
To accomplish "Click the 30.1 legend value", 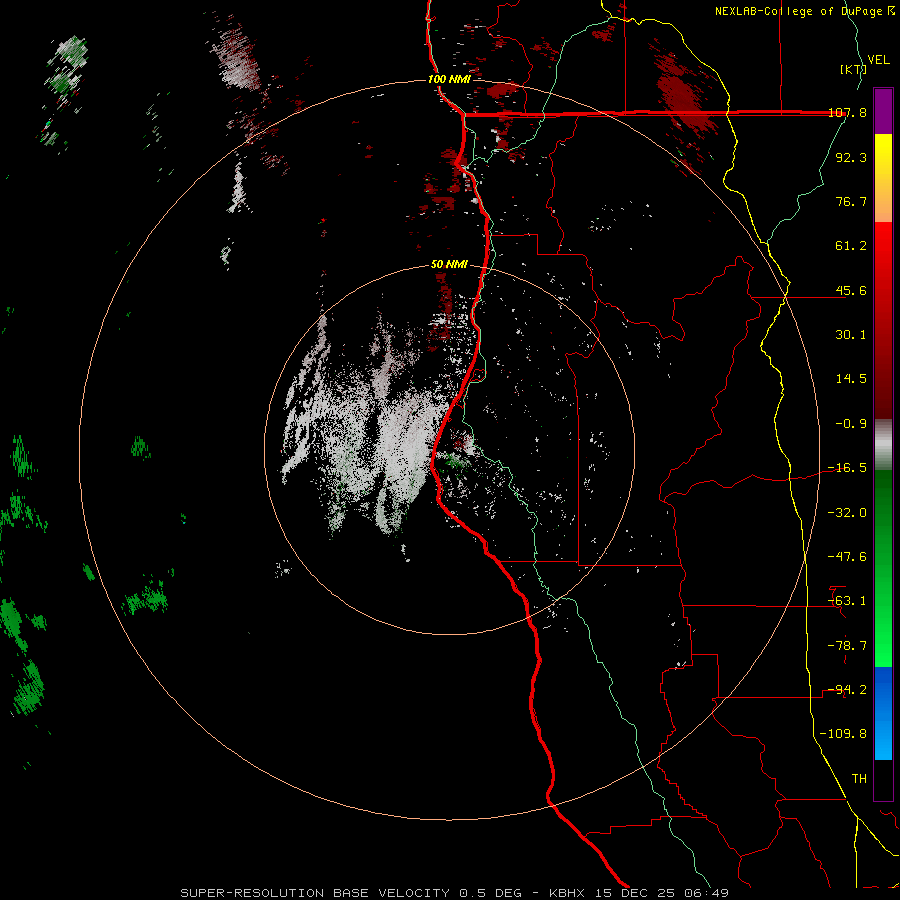I will (851, 335).
